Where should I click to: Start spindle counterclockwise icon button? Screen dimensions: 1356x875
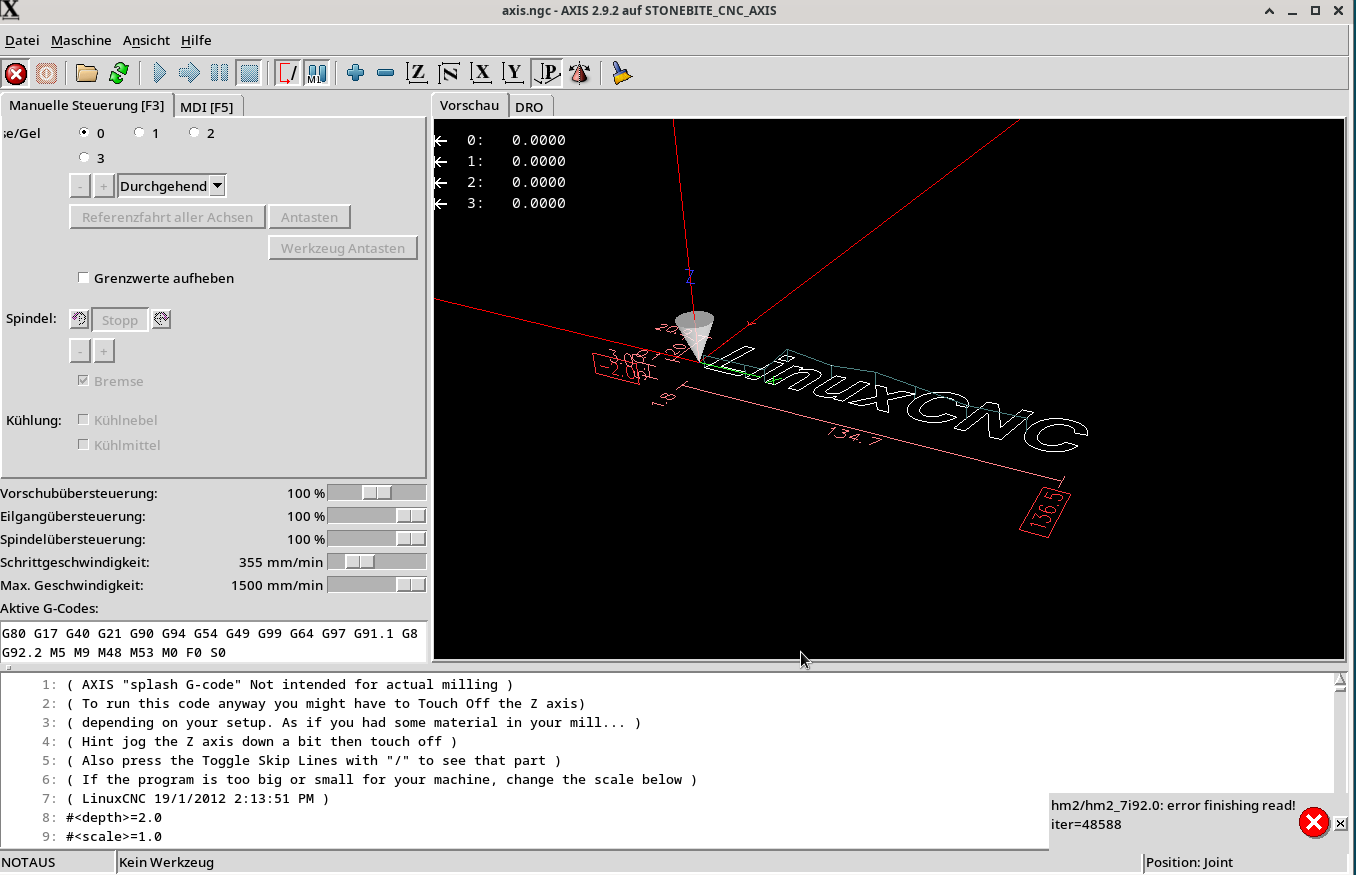[79, 319]
